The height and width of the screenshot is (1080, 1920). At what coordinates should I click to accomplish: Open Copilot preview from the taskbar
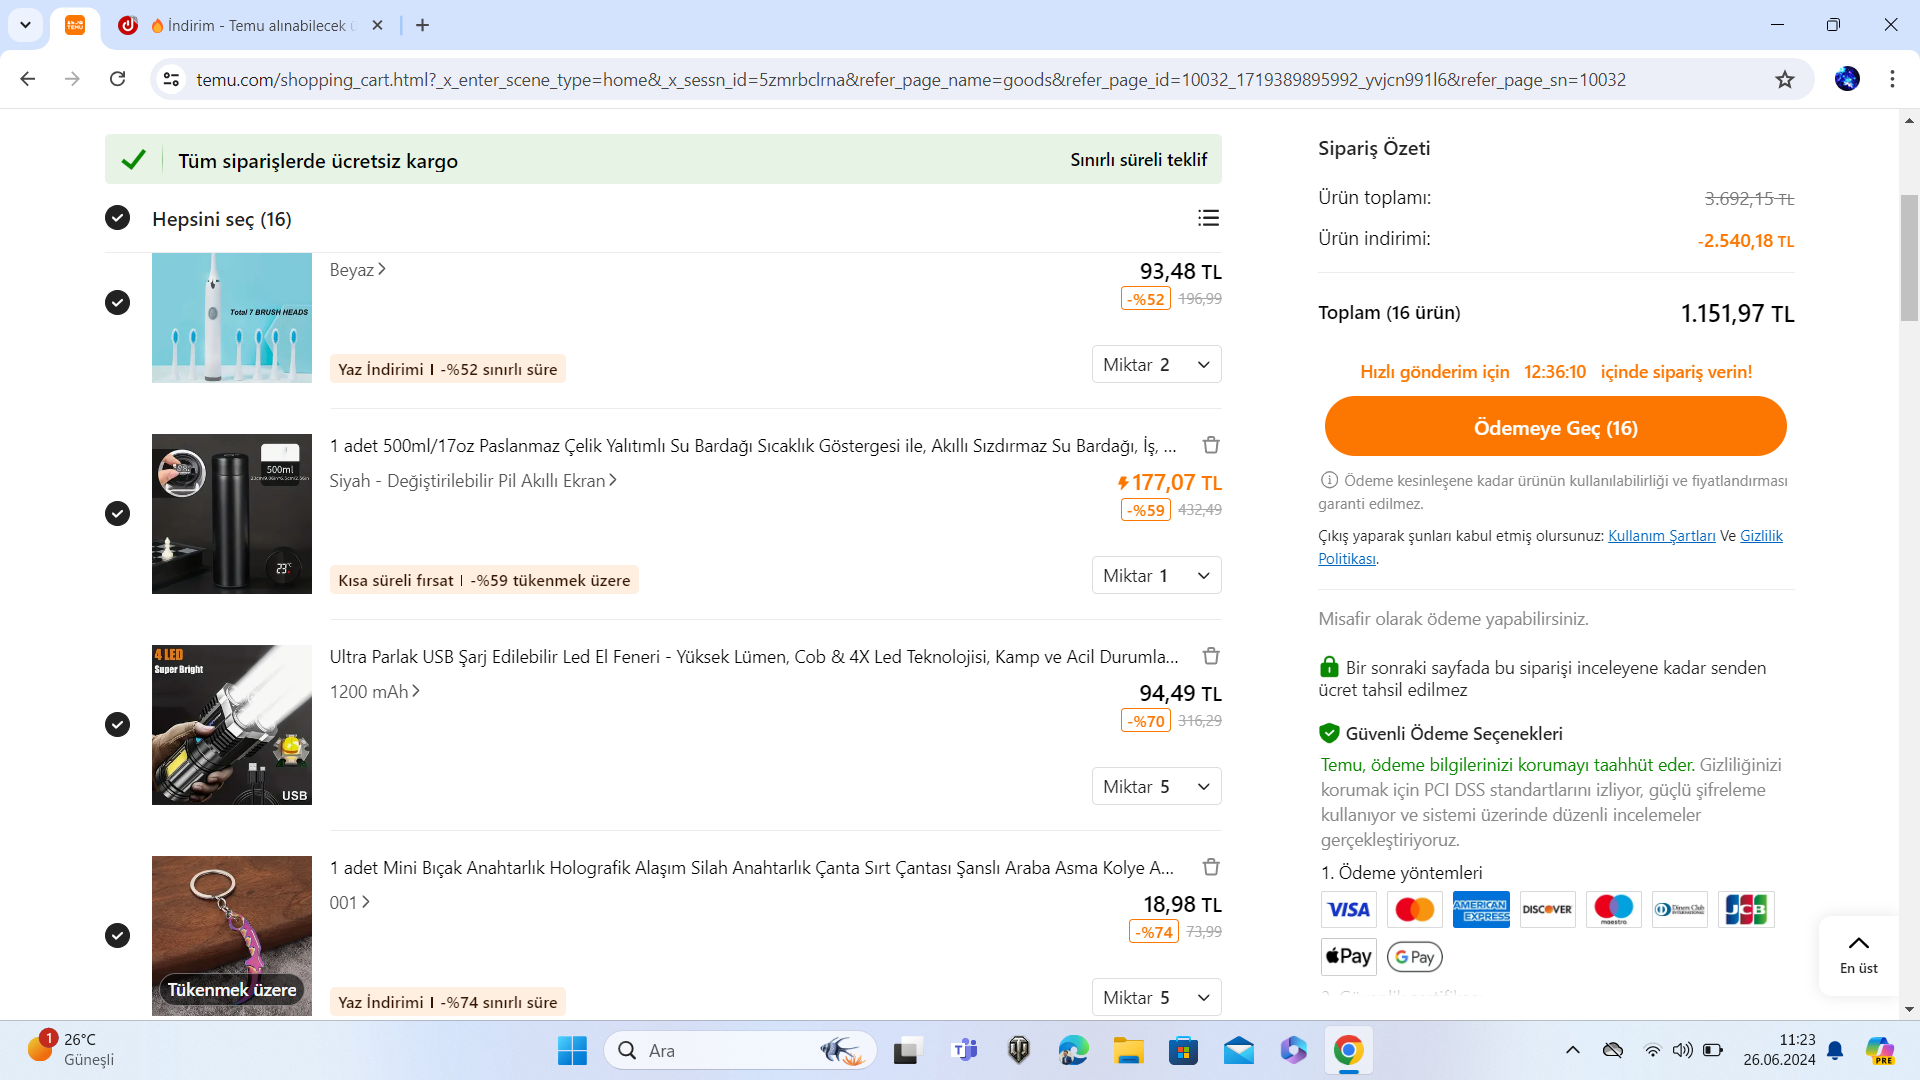click(x=1880, y=1050)
